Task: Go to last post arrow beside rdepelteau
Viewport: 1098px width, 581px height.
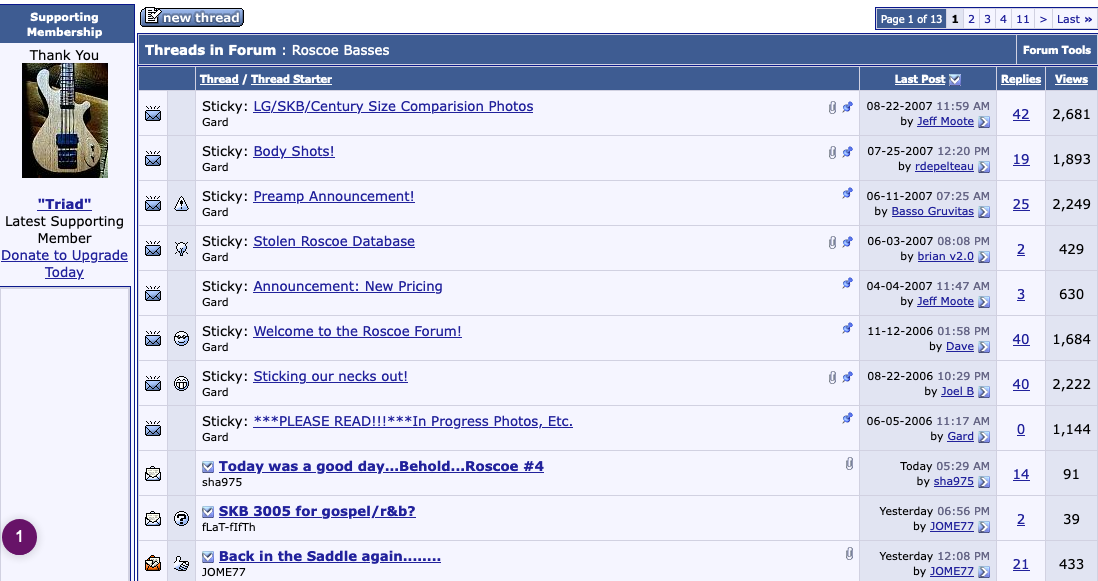Action: (x=984, y=167)
